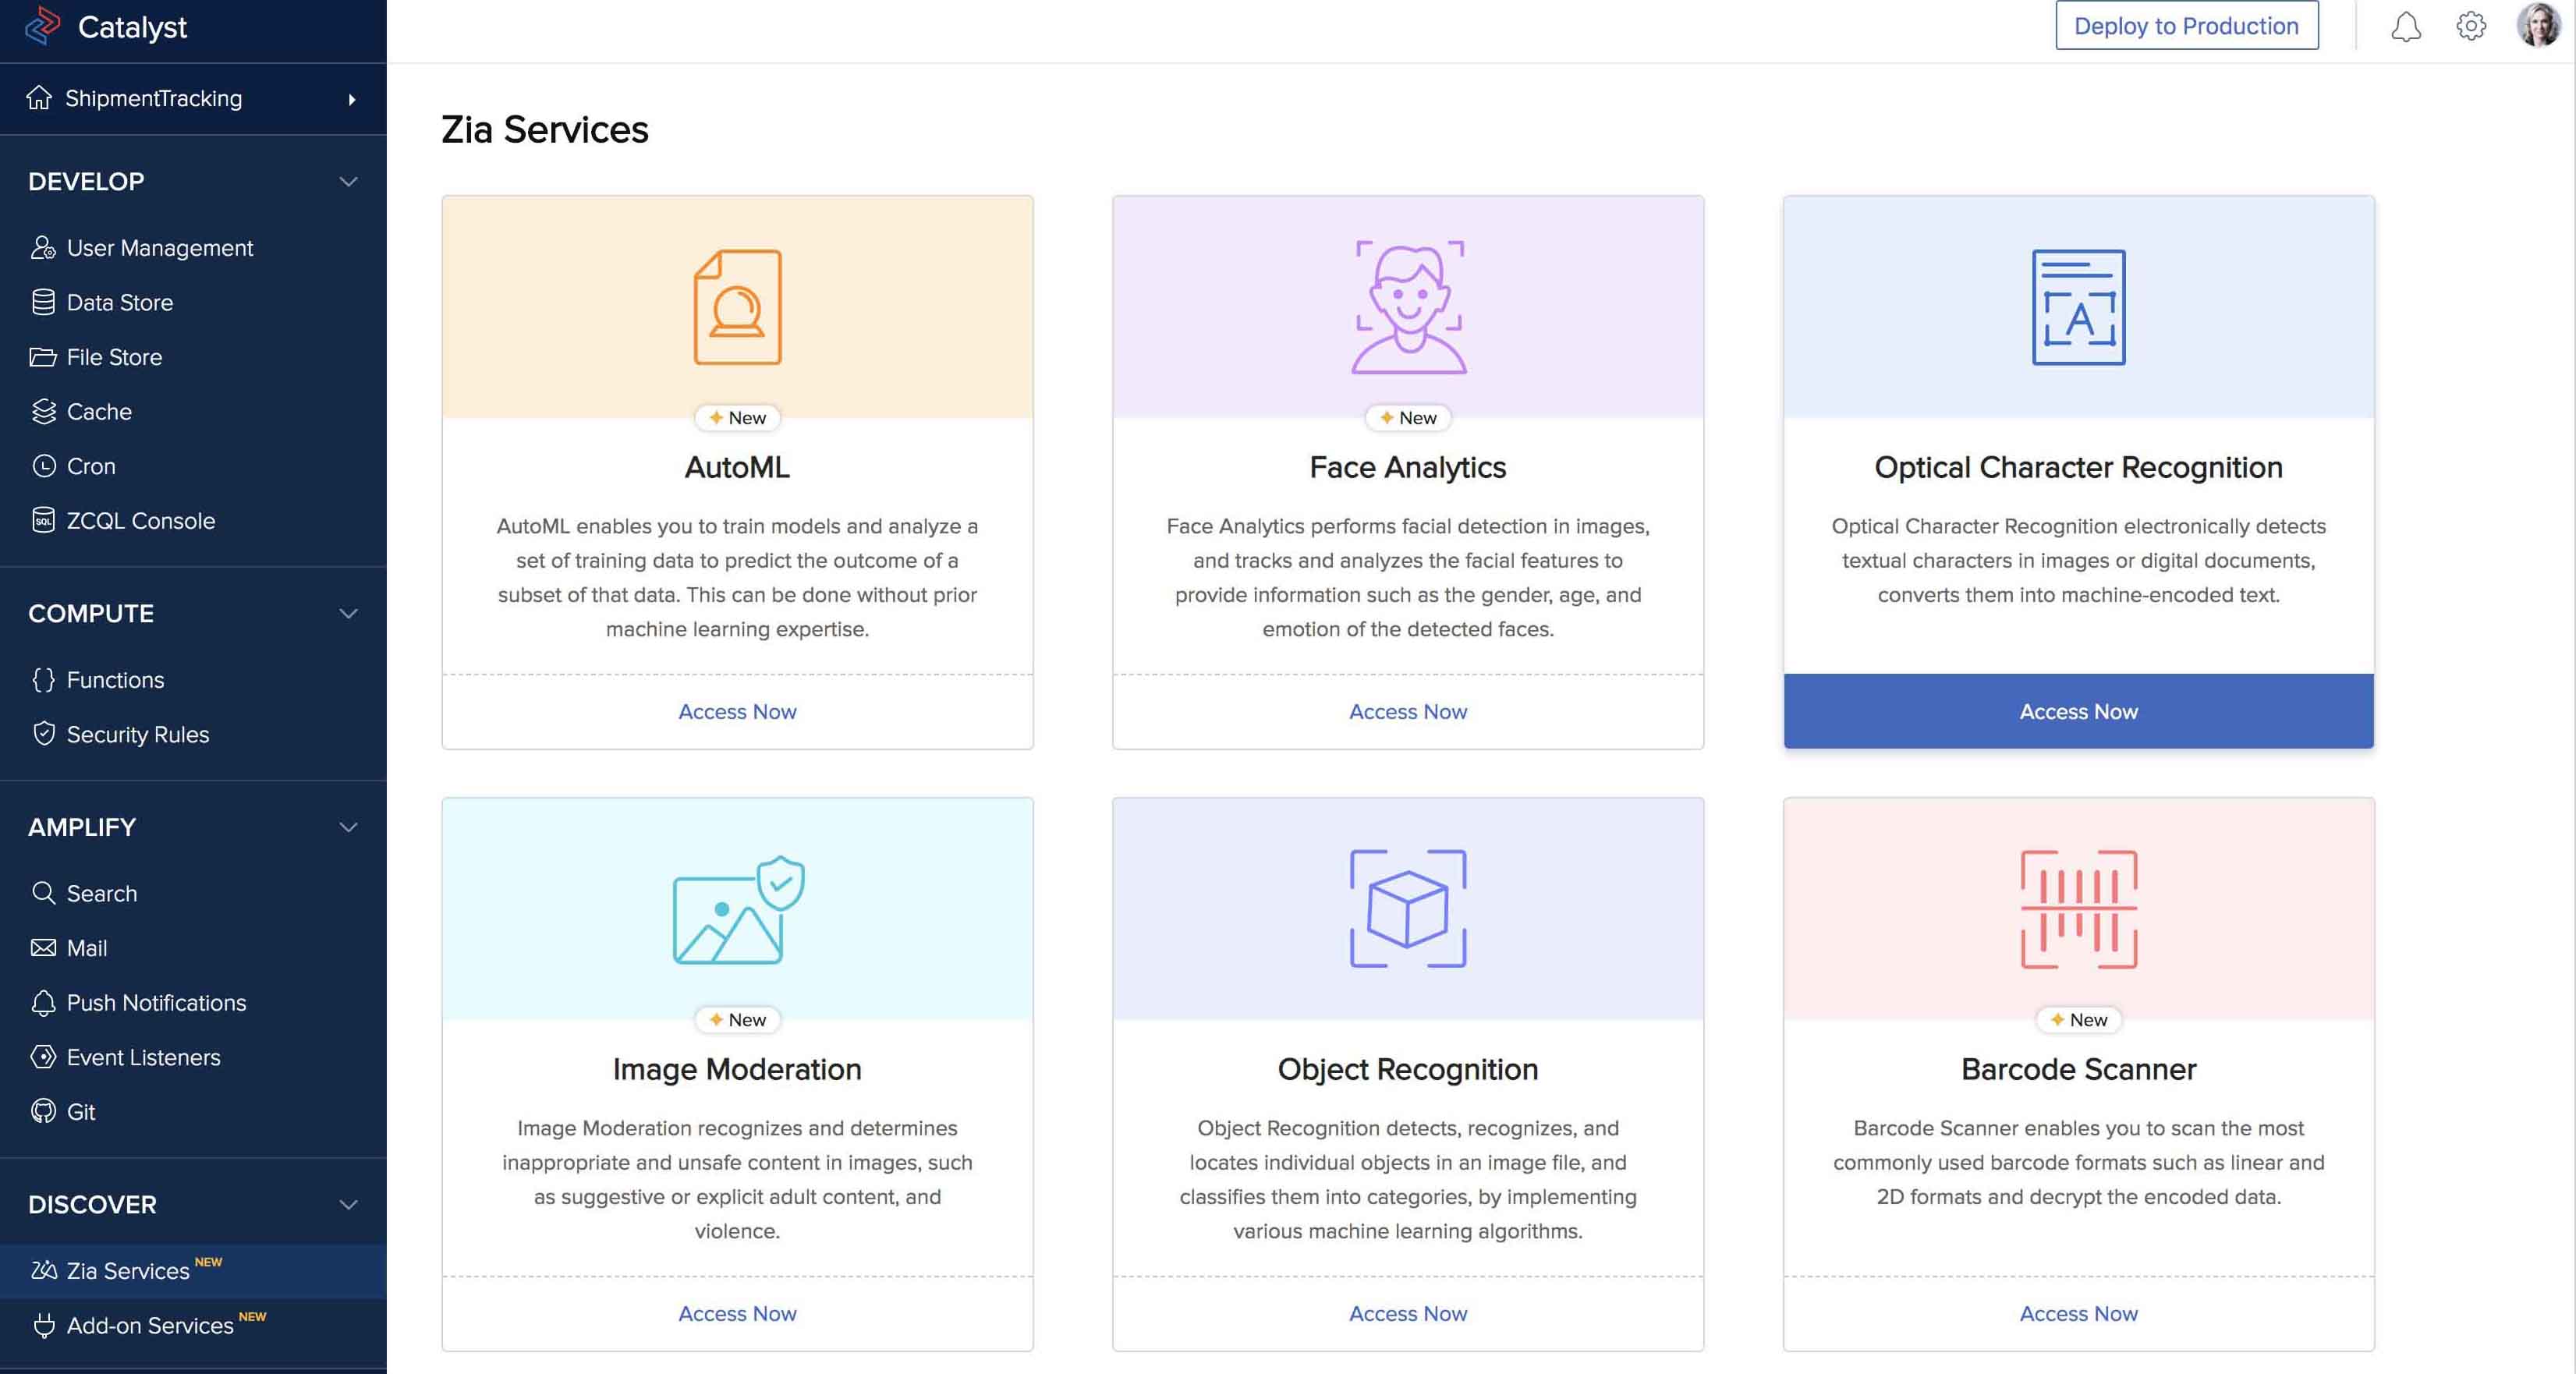Click Access Now link under AutoML
Image resolution: width=2576 pixels, height=1374 pixels.
point(737,711)
